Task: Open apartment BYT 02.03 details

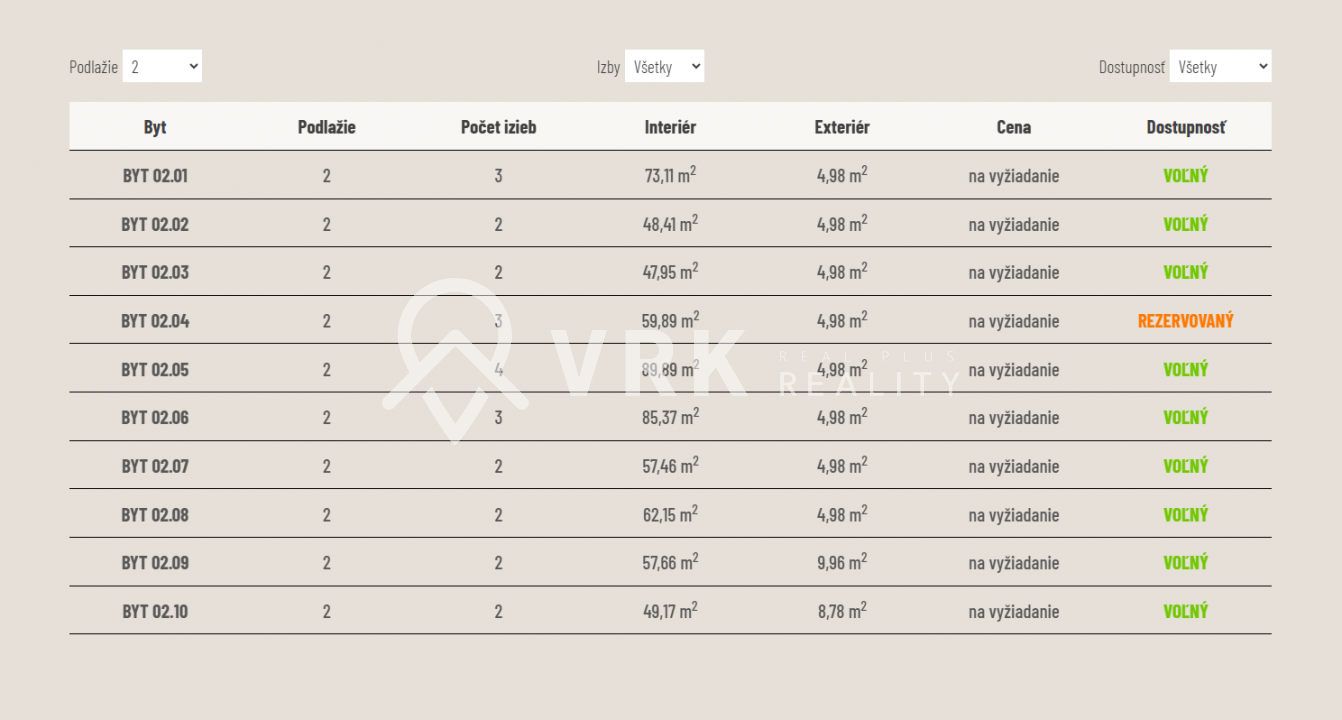Action: 155,272
